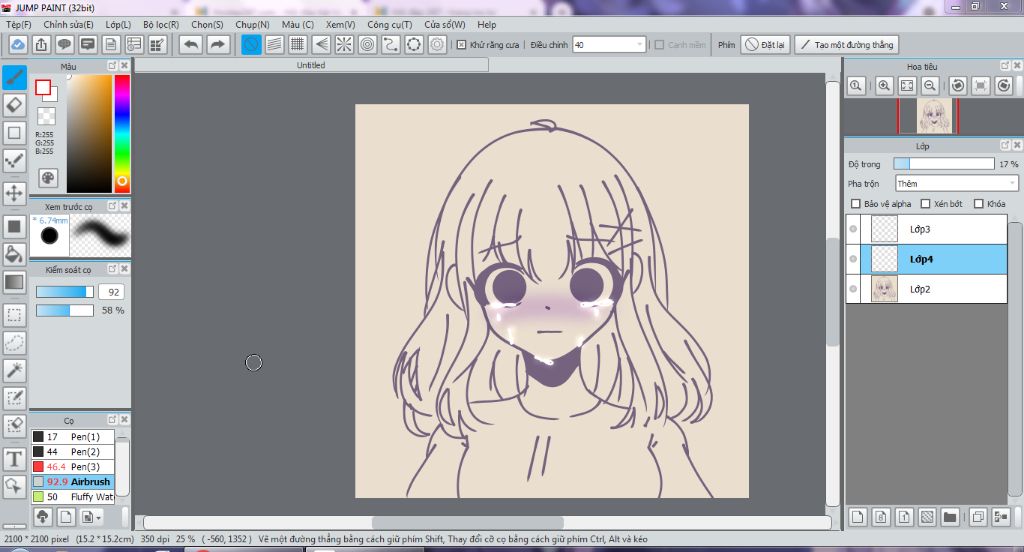Zoom out on the navigator panel
The width and height of the screenshot is (1024, 552).
pyautogui.click(x=930, y=86)
